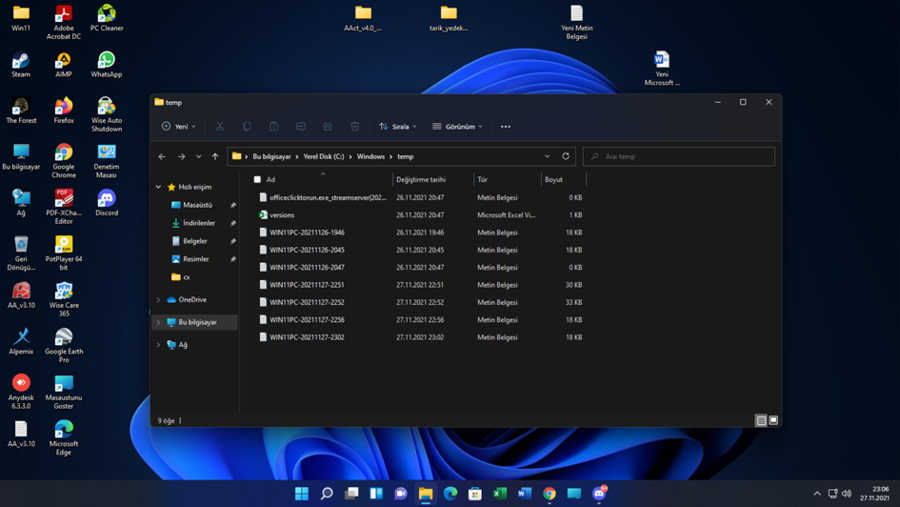
Task: Collapse the Hızlı erişim section
Action: click(158, 187)
